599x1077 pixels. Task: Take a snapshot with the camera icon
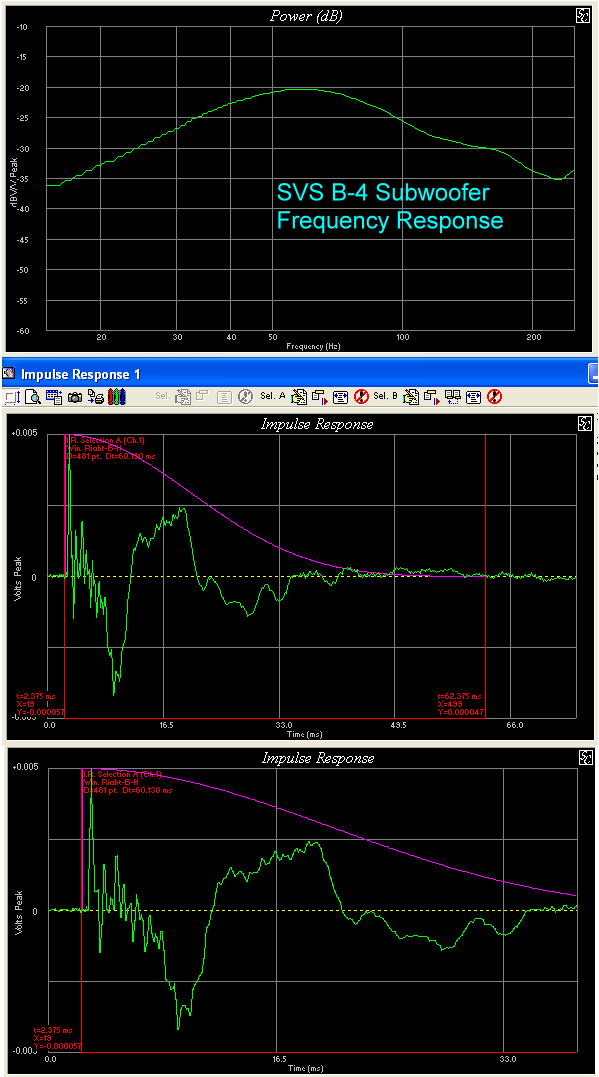coord(74,397)
